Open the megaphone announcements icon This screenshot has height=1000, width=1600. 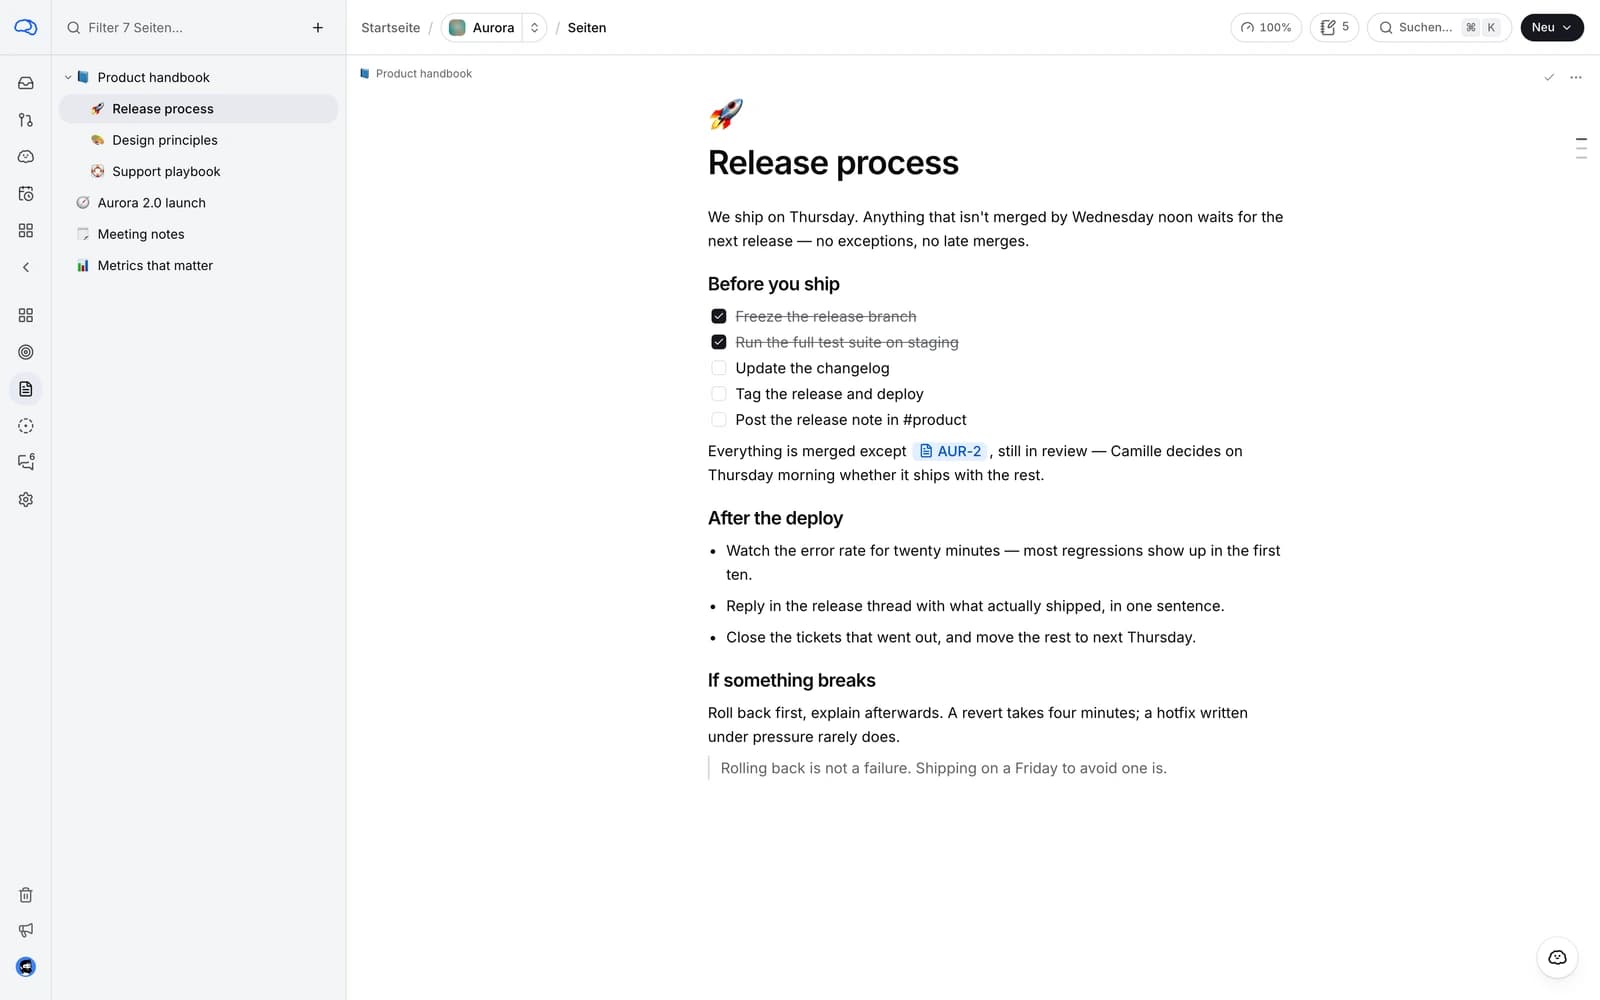(26, 930)
